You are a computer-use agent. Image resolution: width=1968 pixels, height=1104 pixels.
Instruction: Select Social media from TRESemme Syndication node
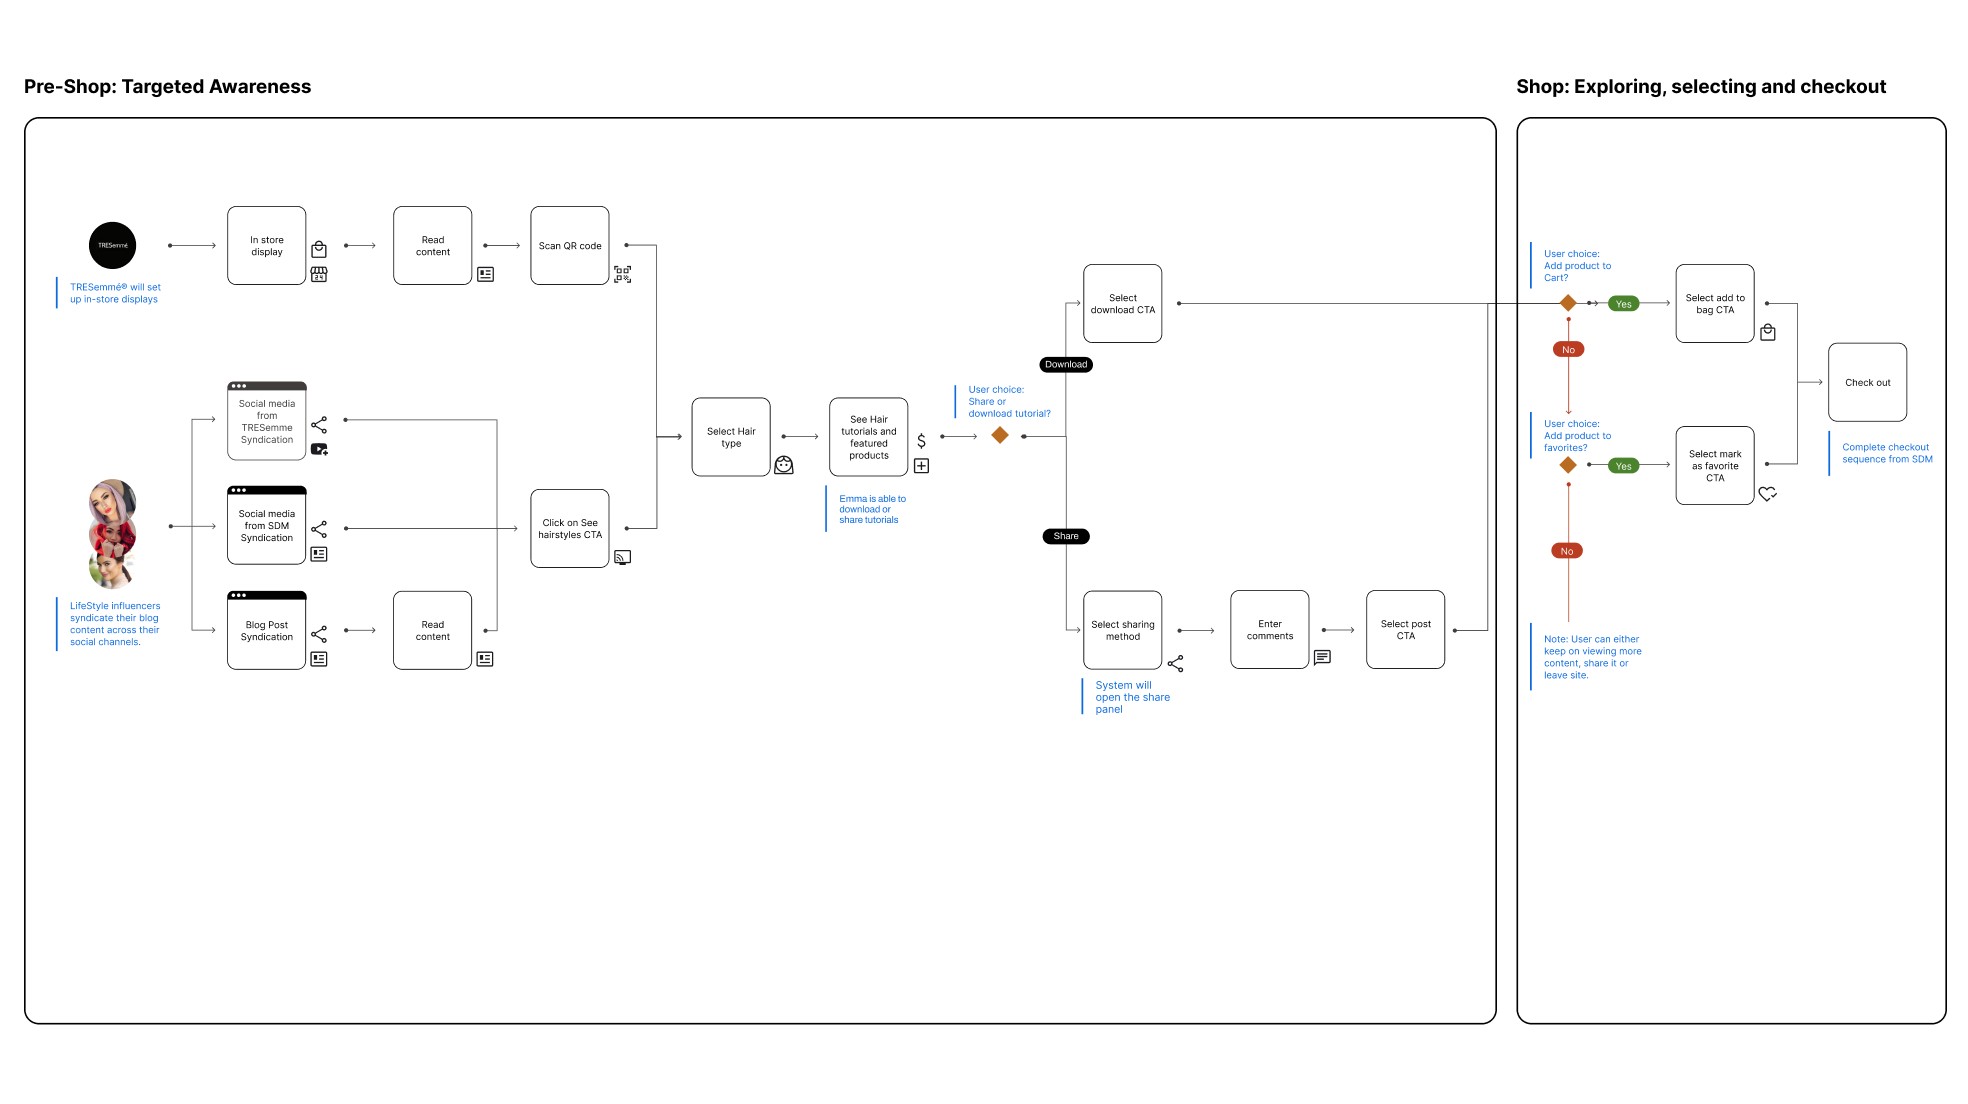(x=267, y=421)
